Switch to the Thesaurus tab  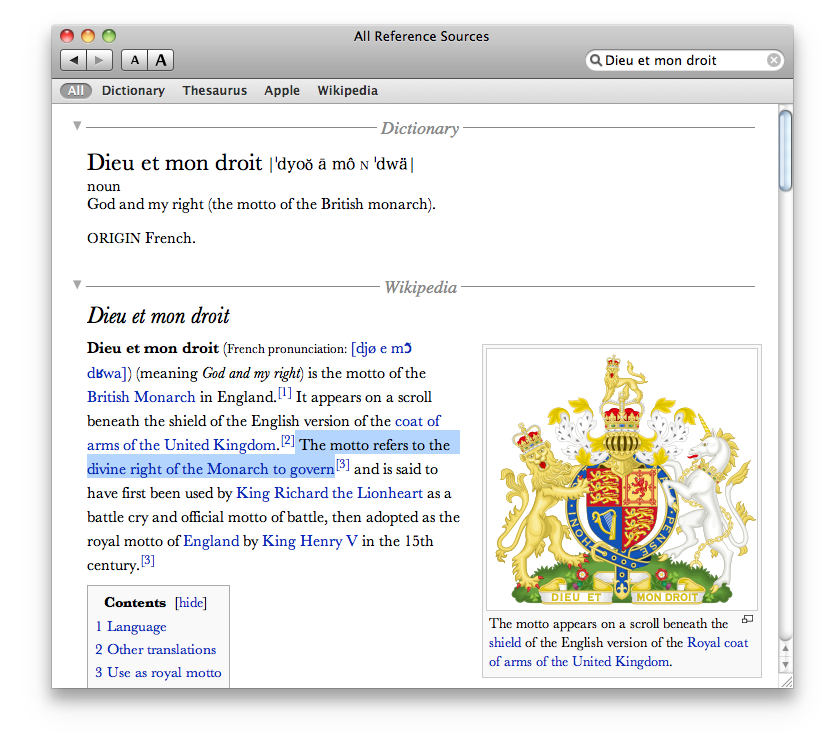pyautogui.click(x=215, y=91)
